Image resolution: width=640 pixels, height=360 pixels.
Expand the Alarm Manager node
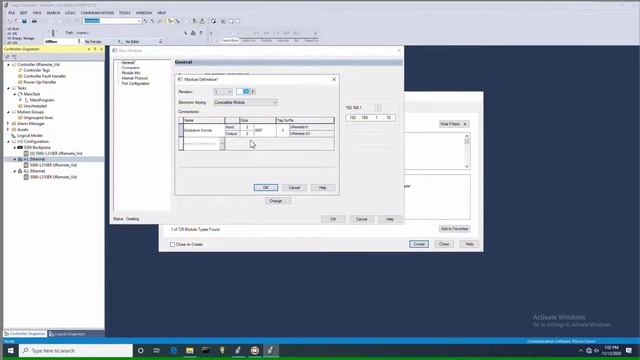click(x=8, y=123)
